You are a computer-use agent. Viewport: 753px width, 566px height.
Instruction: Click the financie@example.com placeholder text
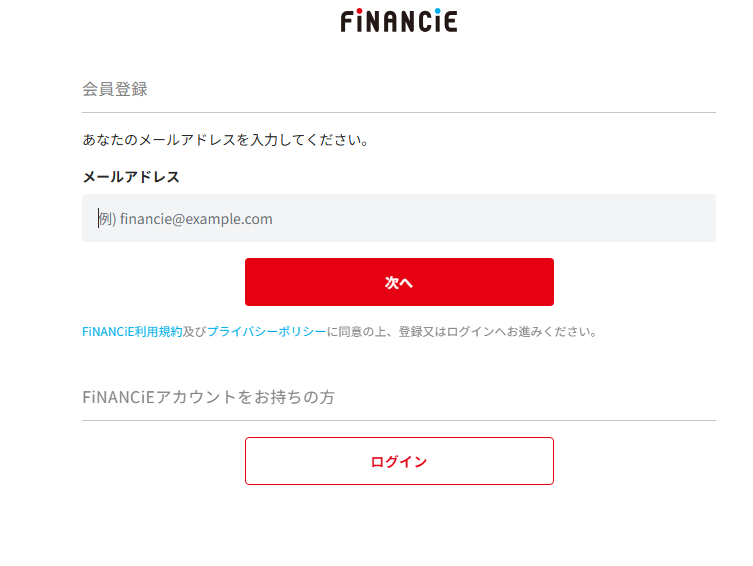point(196,219)
